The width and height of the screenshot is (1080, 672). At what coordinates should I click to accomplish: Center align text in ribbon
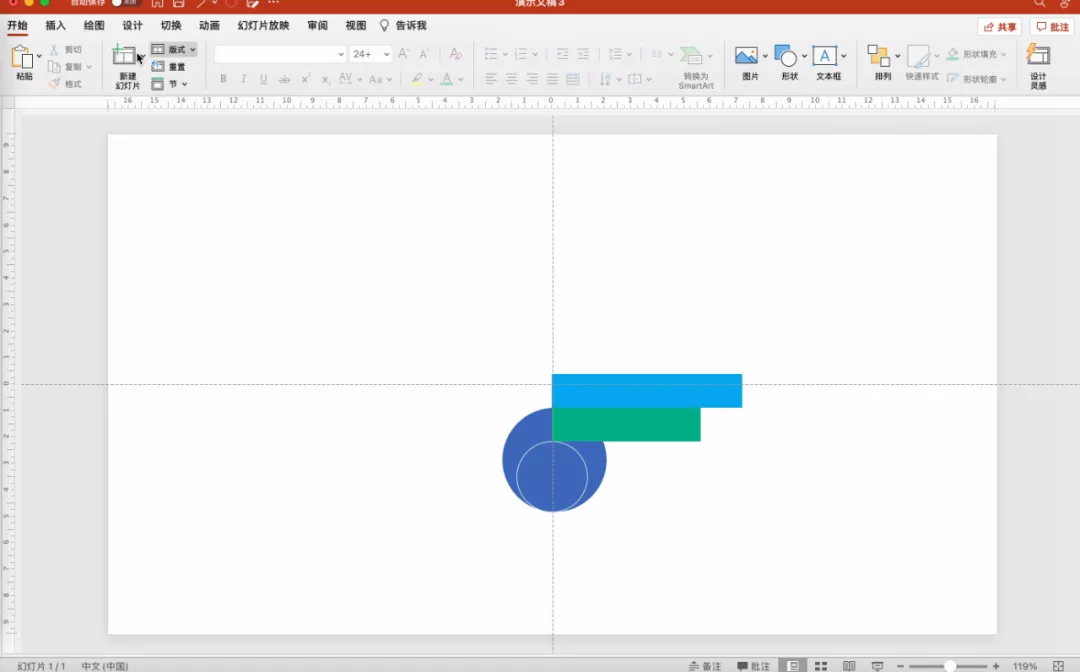tap(511, 79)
